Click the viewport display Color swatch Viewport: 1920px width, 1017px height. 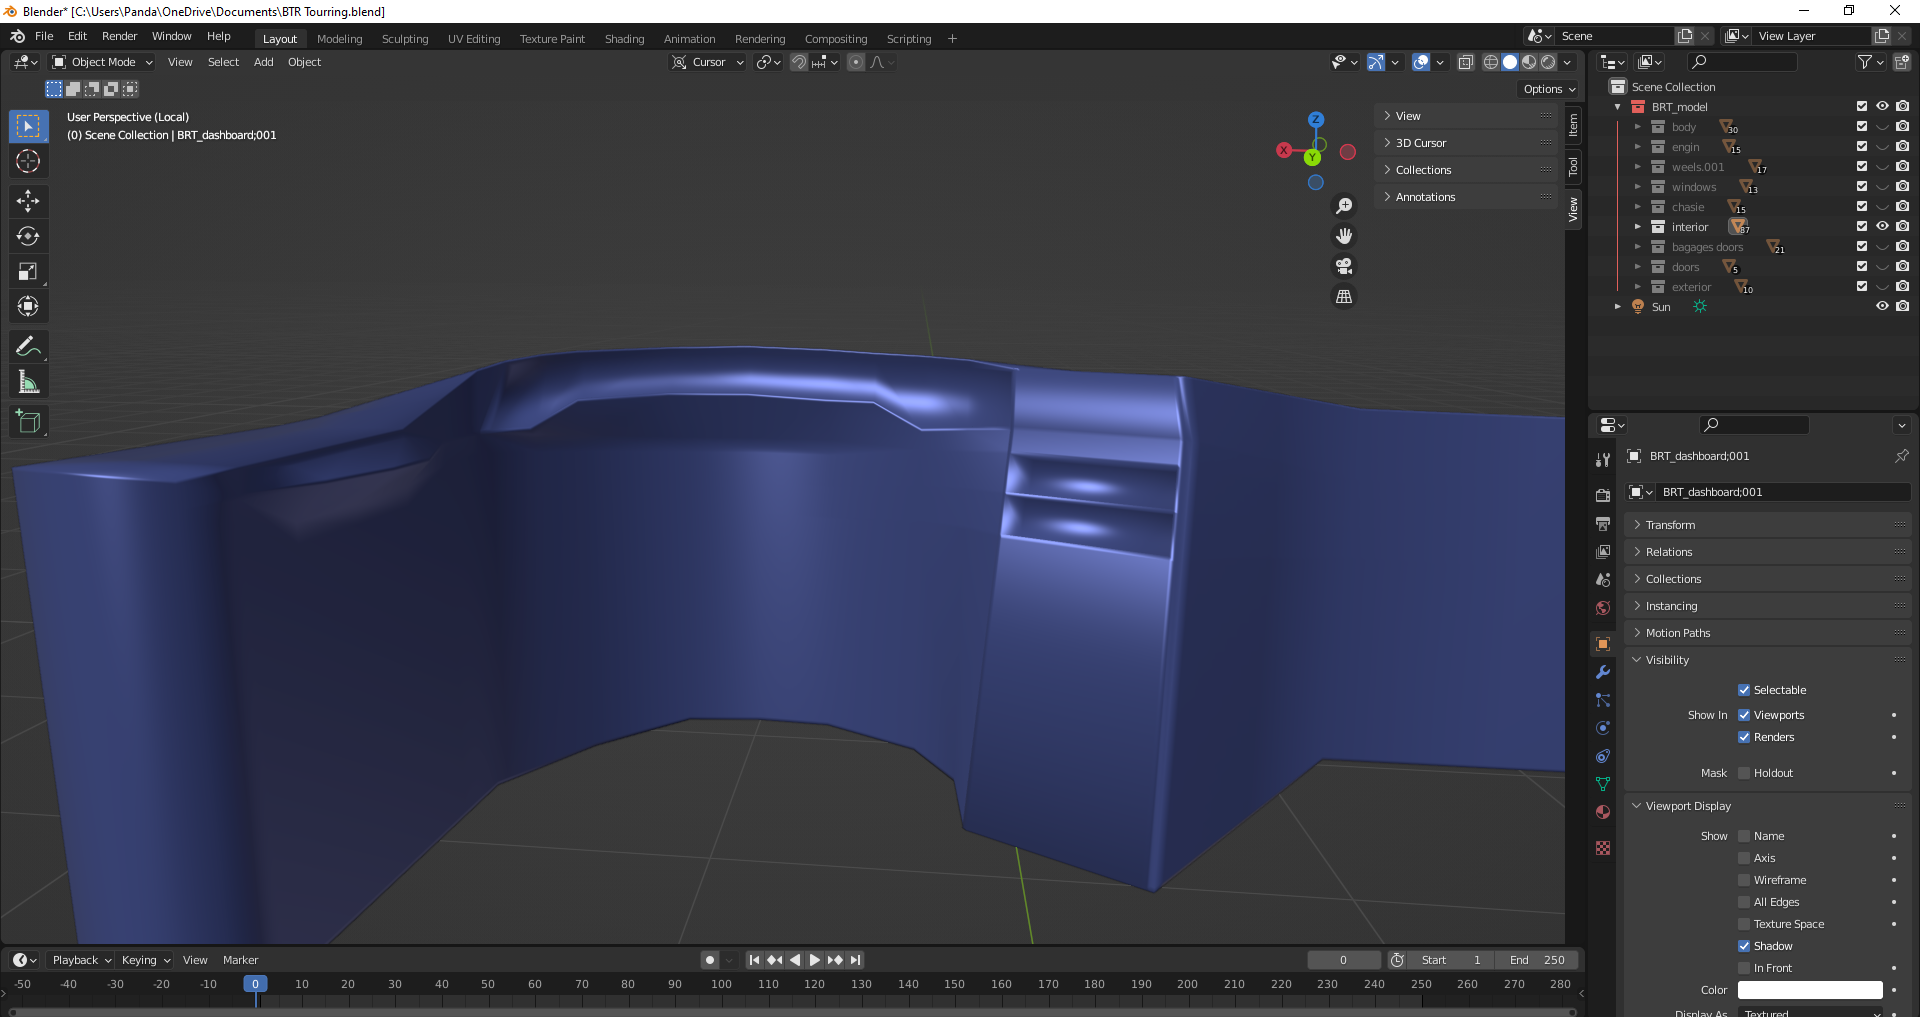pyautogui.click(x=1809, y=990)
